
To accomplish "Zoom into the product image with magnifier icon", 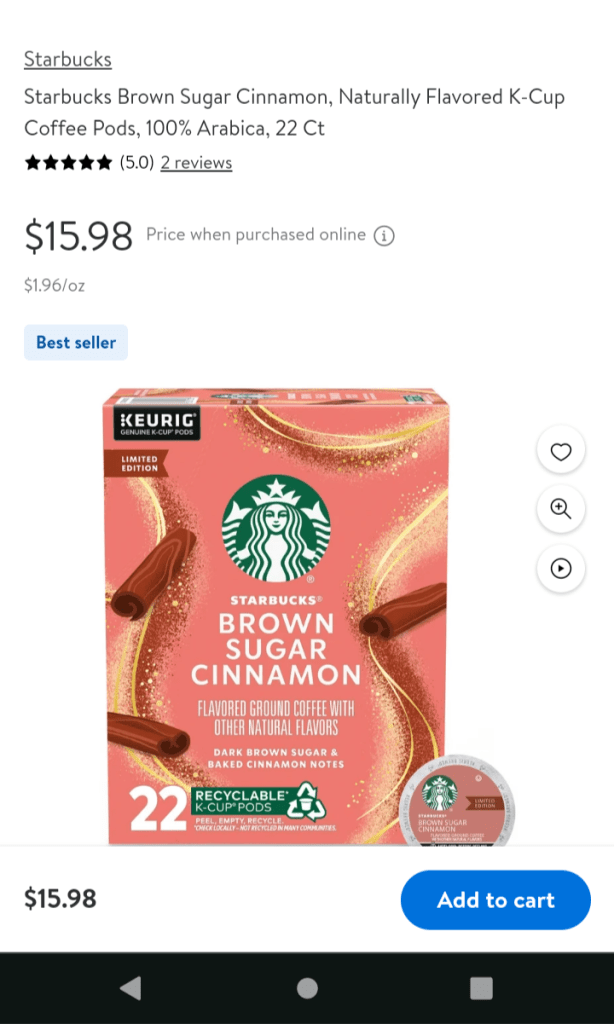I will pos(561,509).
